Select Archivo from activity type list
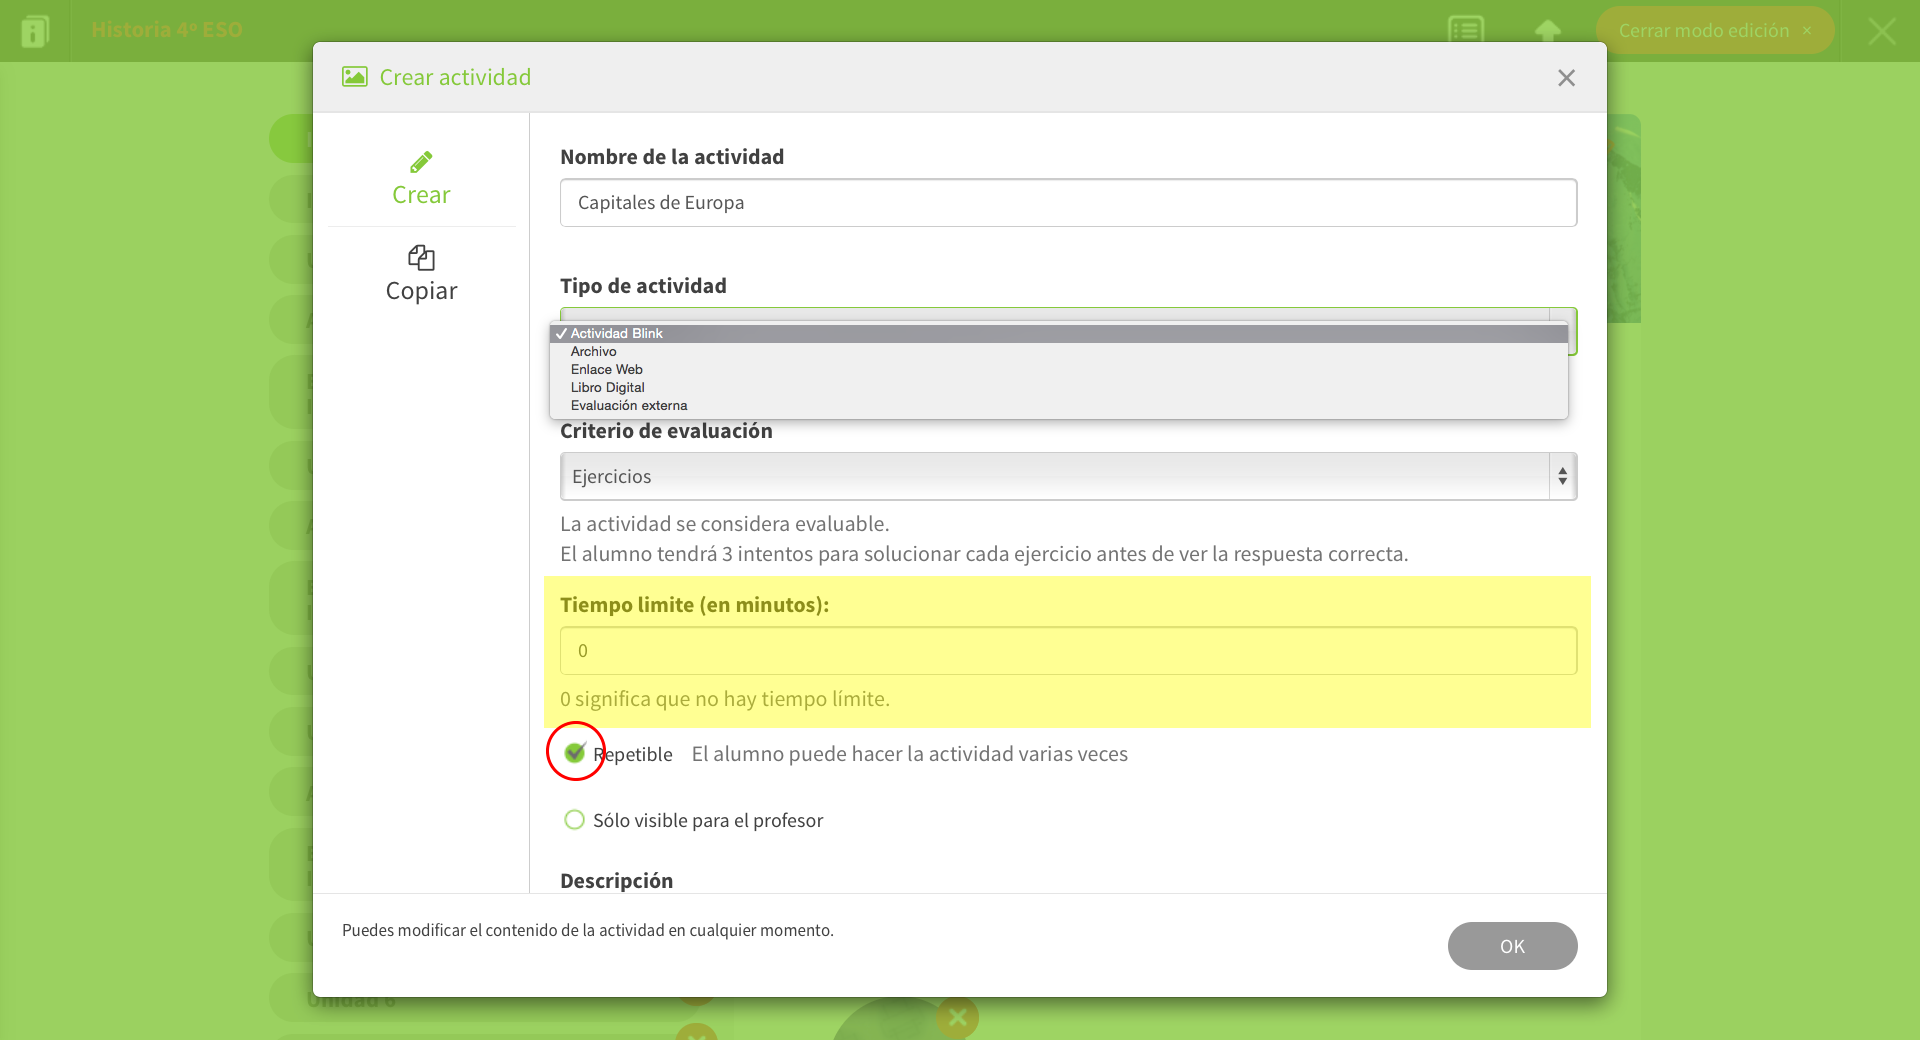The image size is (1920, 1040). pyautogui.click(x=594, y=352)
